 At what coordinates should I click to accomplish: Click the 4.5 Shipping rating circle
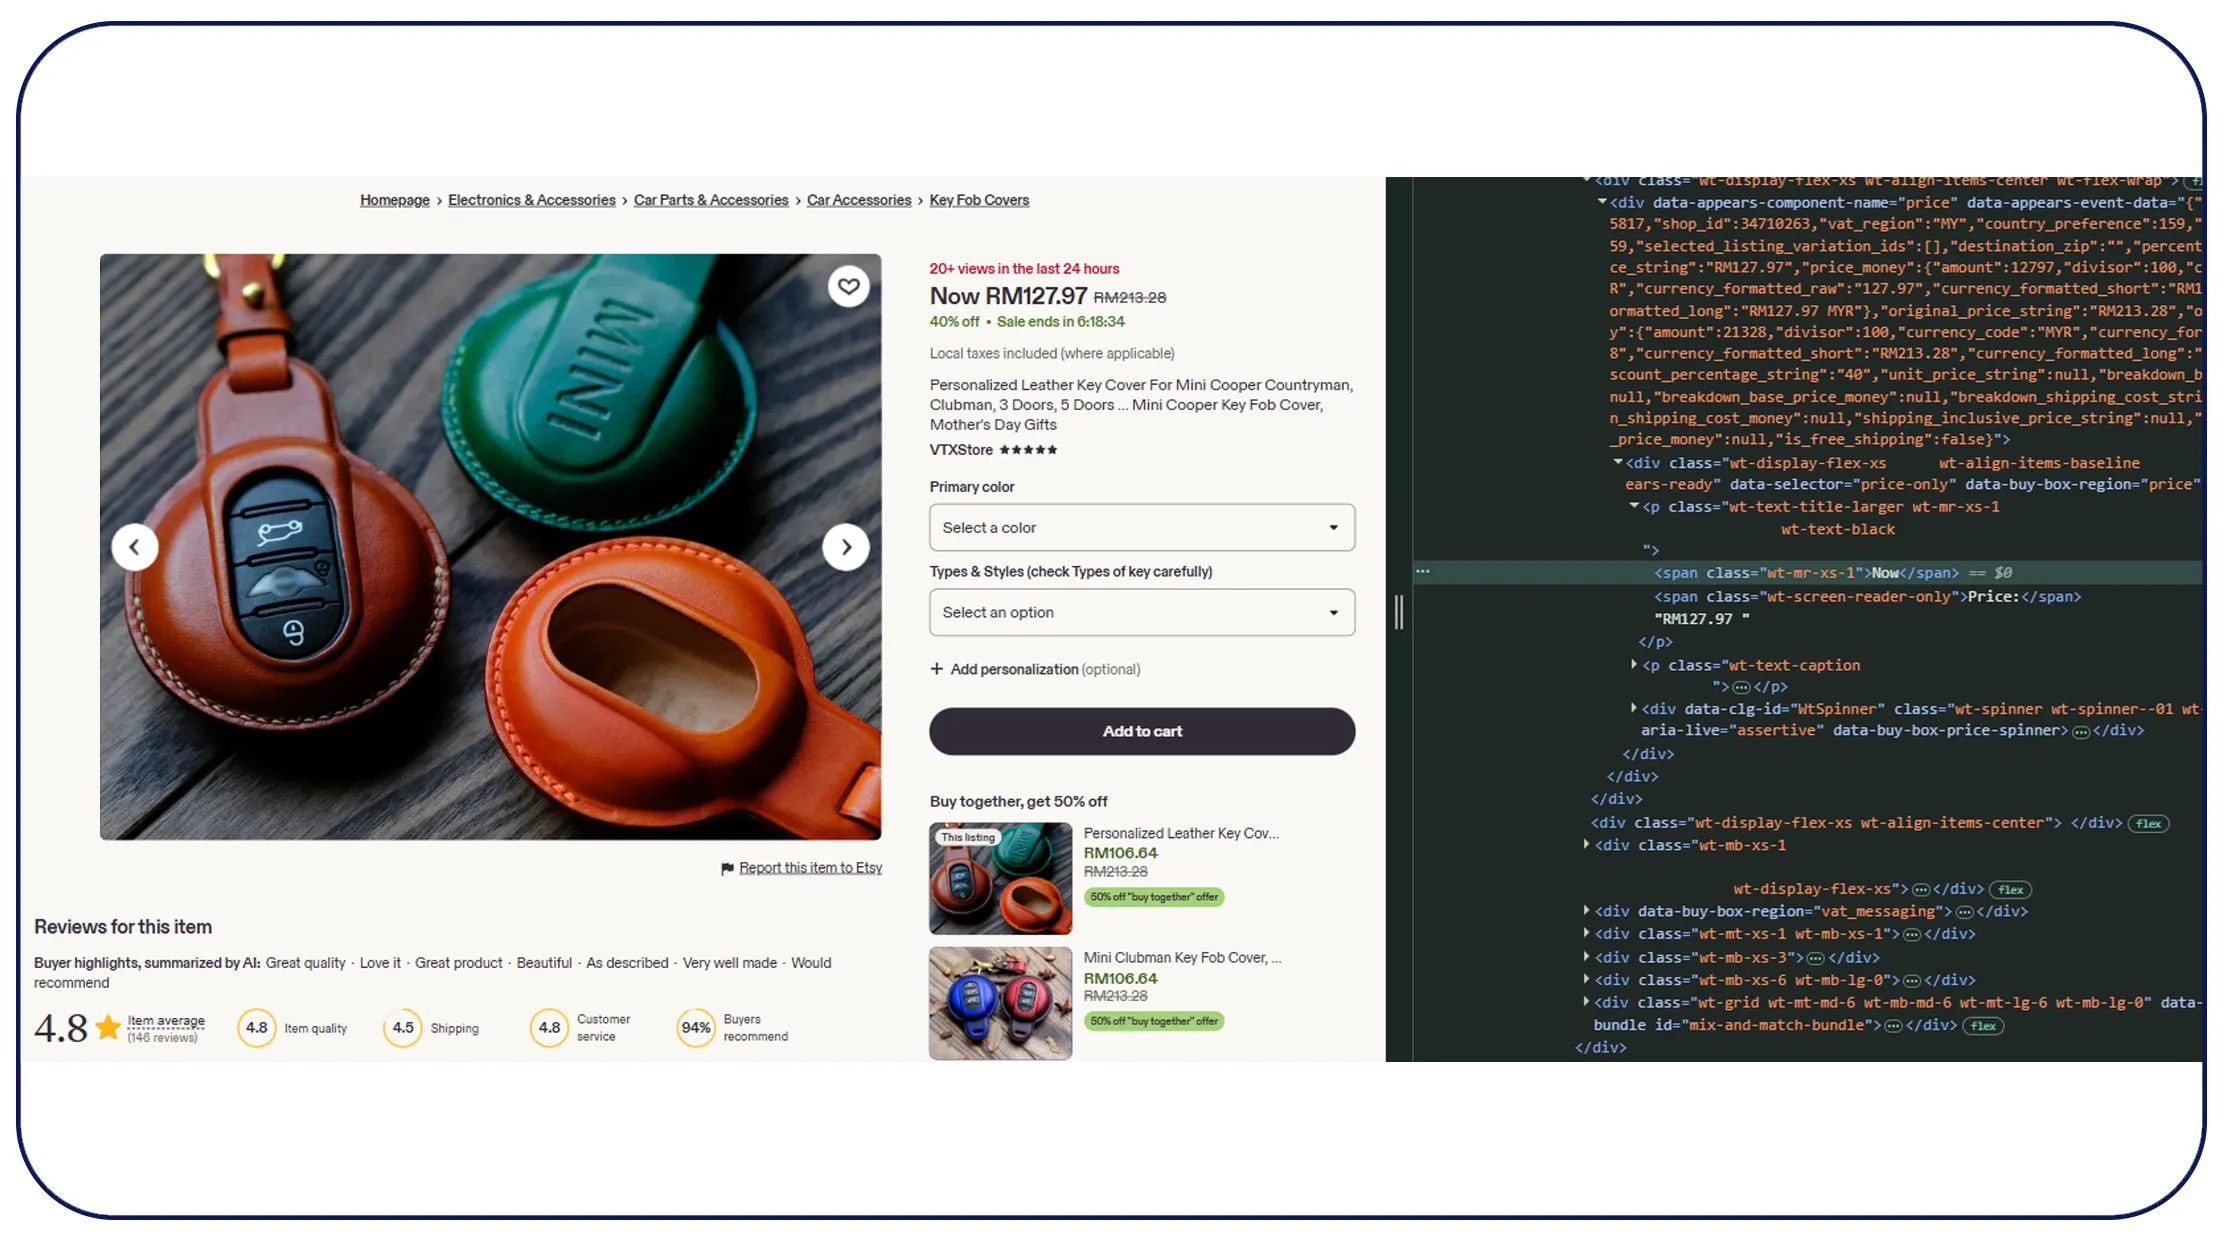402,1027
